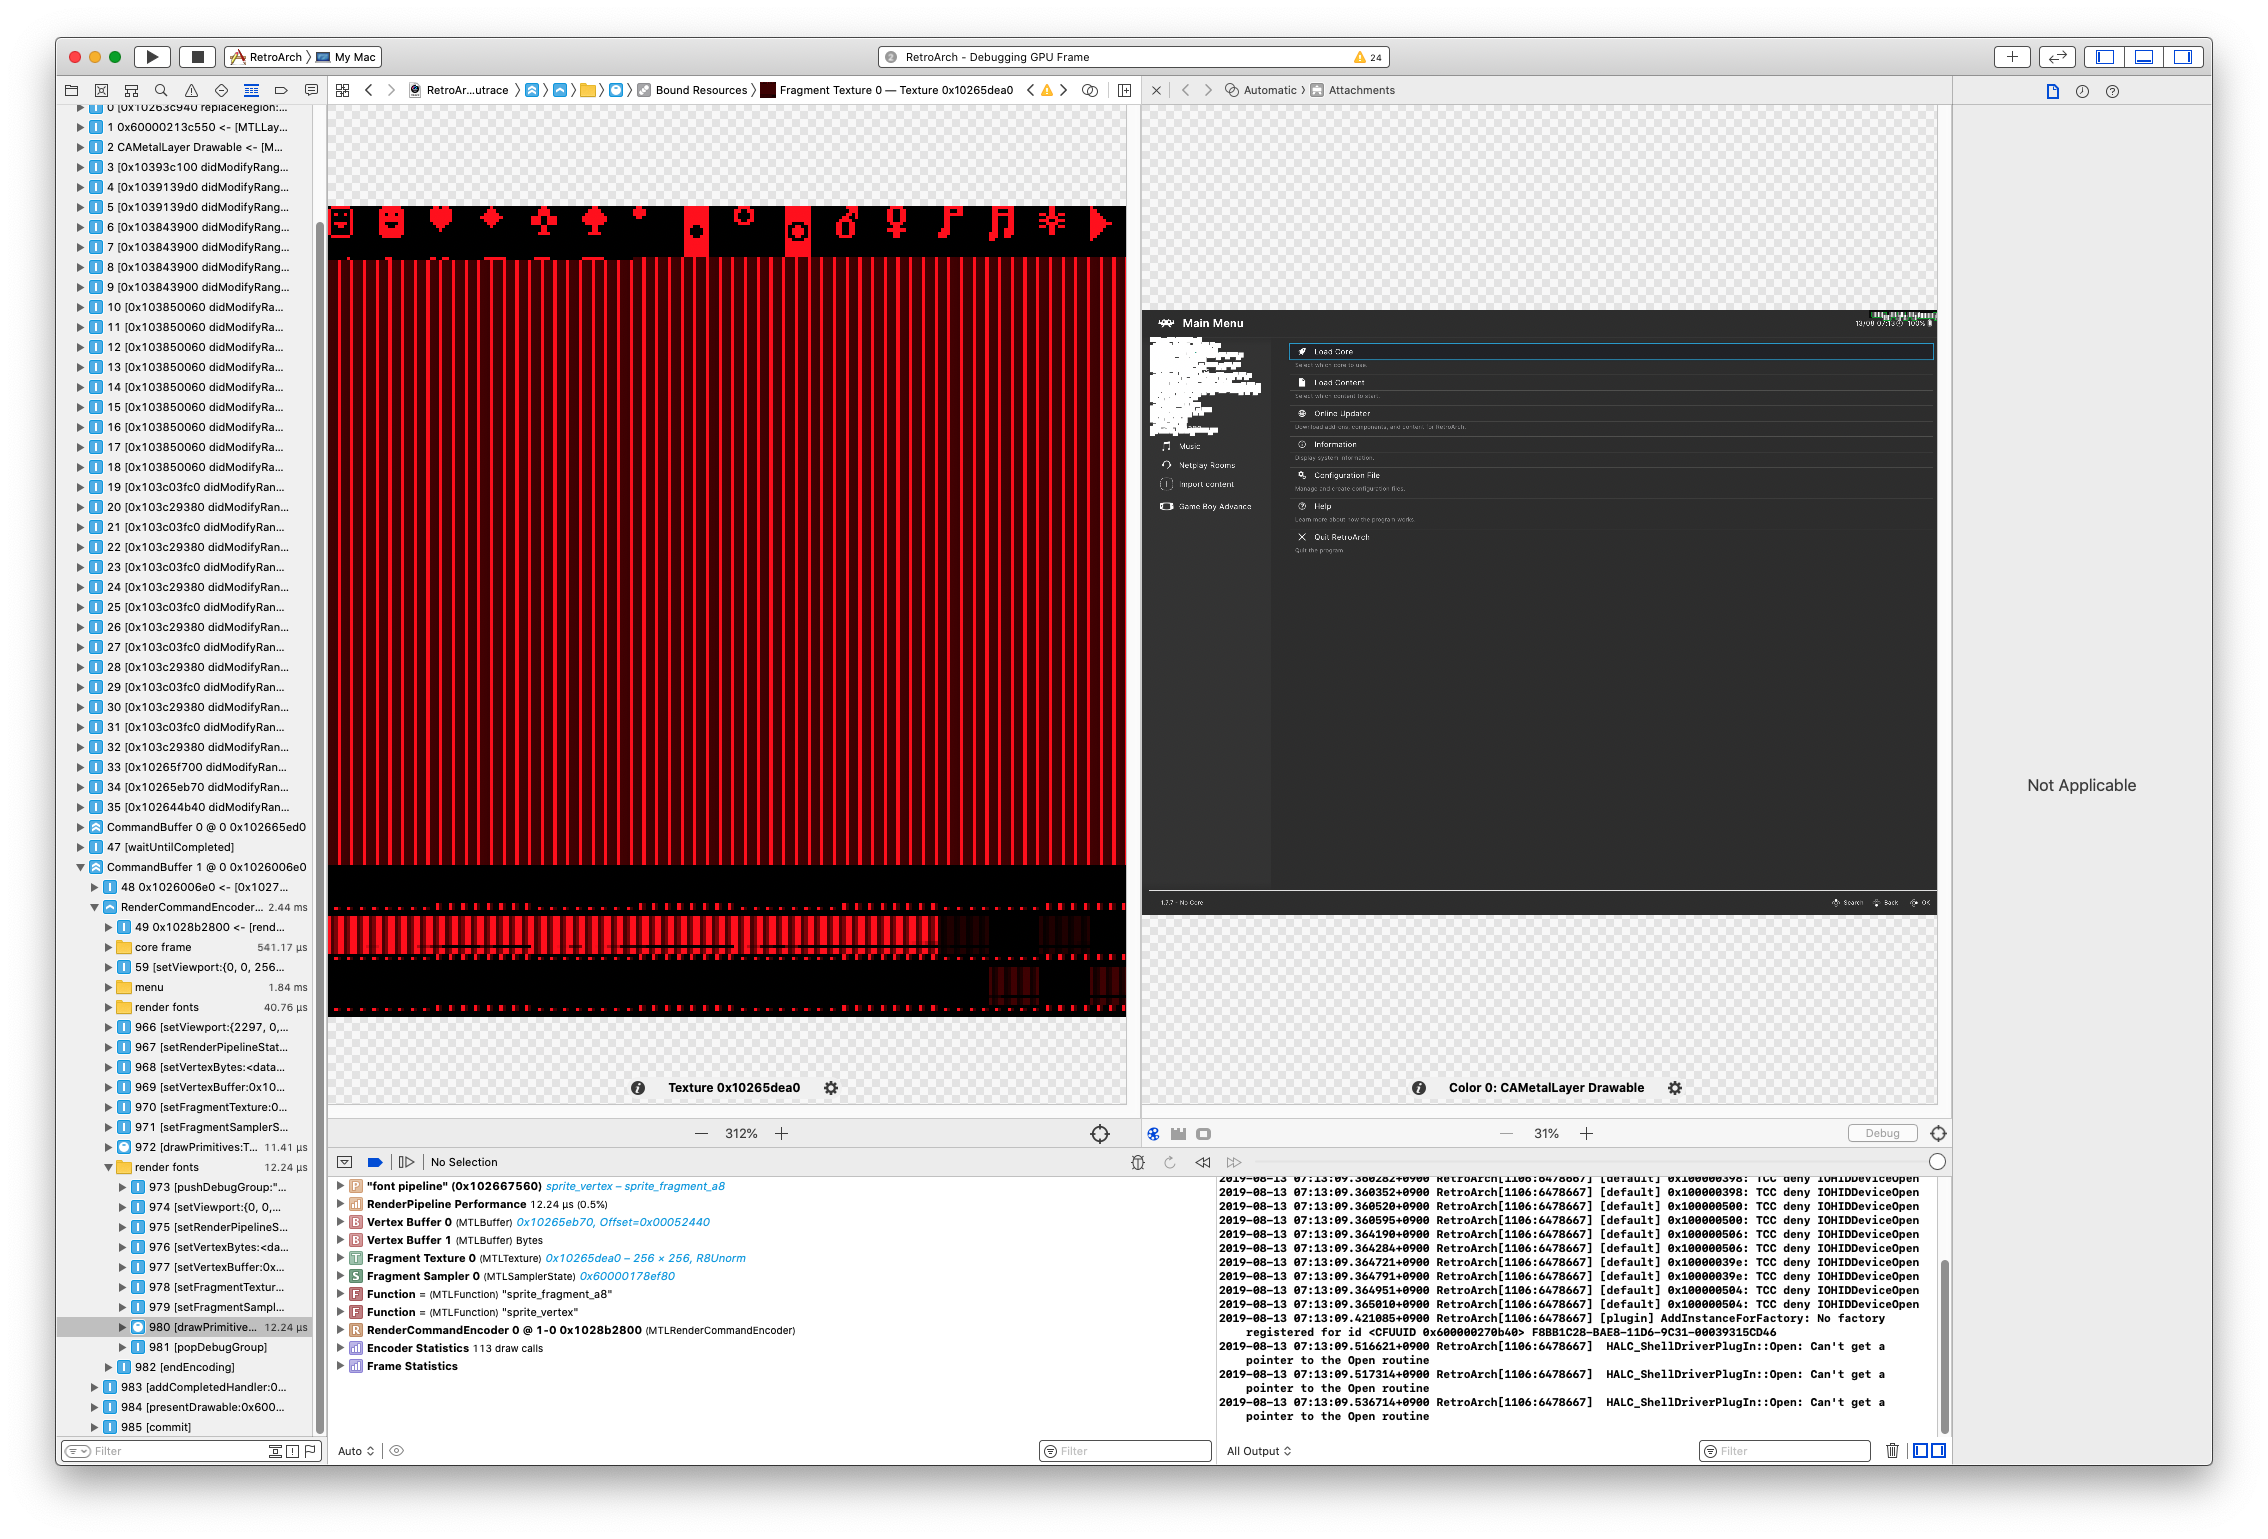The width and height of the screenshot is (2268, 1539).
Task: Open the All Output console dropdown
Action: click(x=1259, y=1451)
